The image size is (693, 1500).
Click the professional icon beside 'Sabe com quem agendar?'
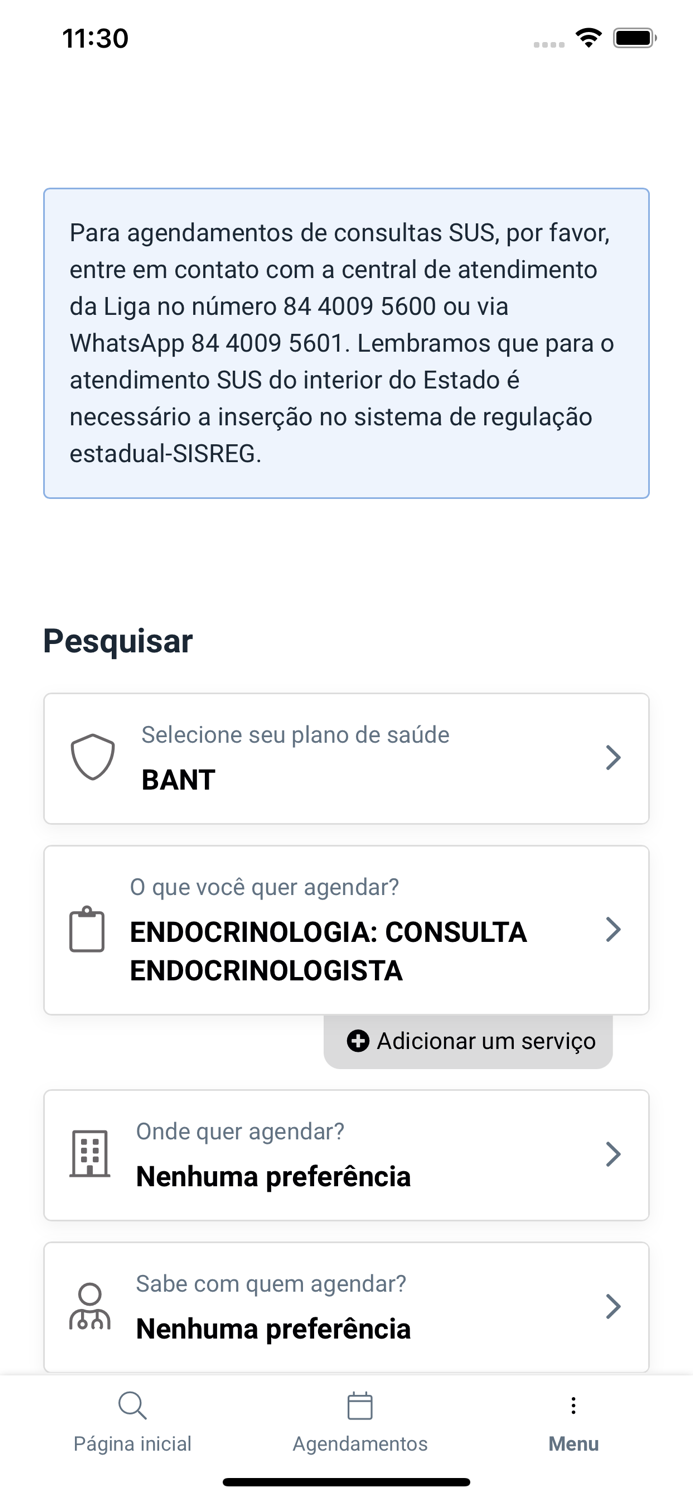89,1305
